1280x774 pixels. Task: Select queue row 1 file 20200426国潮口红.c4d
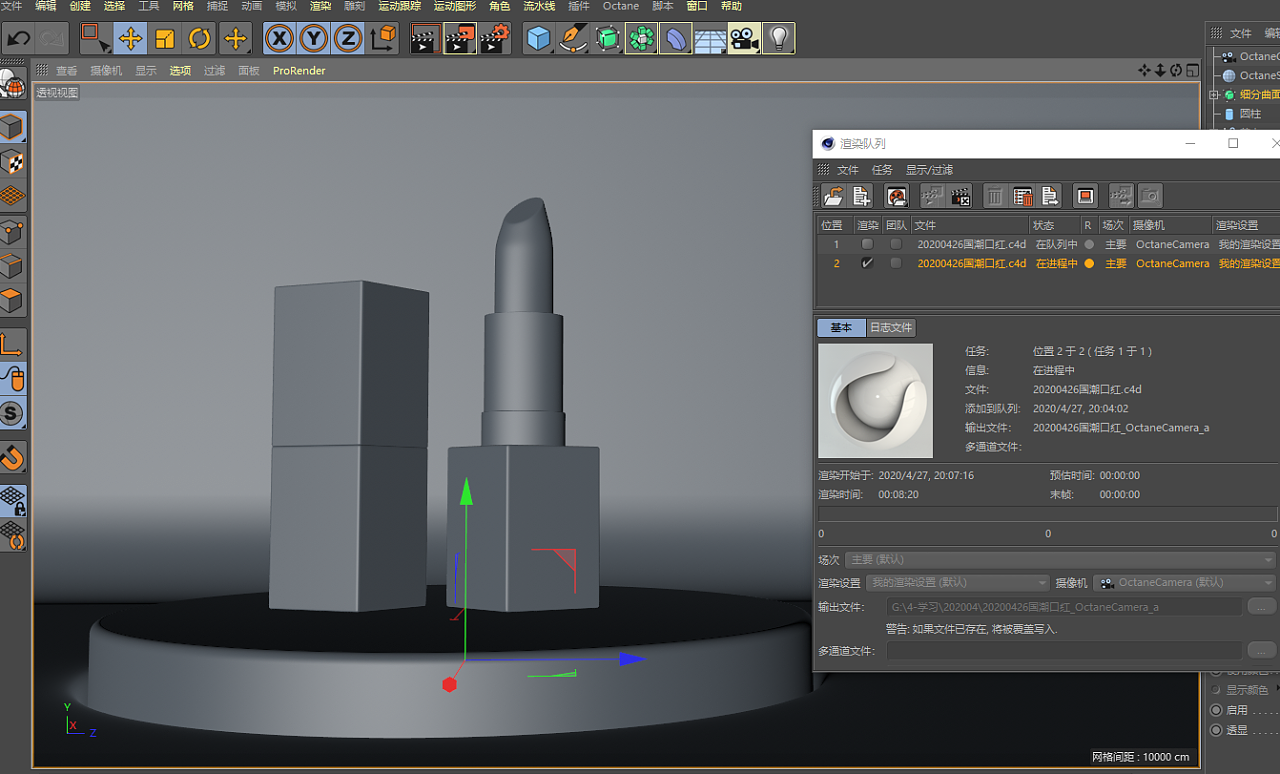pos(972,244)
